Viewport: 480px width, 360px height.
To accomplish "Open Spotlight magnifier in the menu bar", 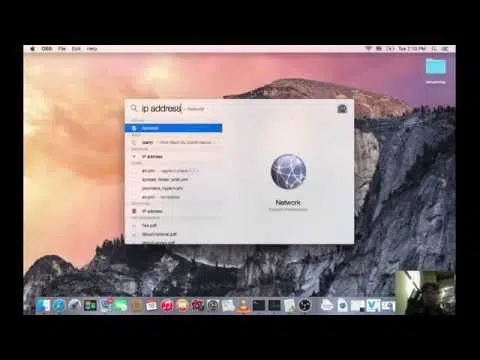I will (434, 49).
